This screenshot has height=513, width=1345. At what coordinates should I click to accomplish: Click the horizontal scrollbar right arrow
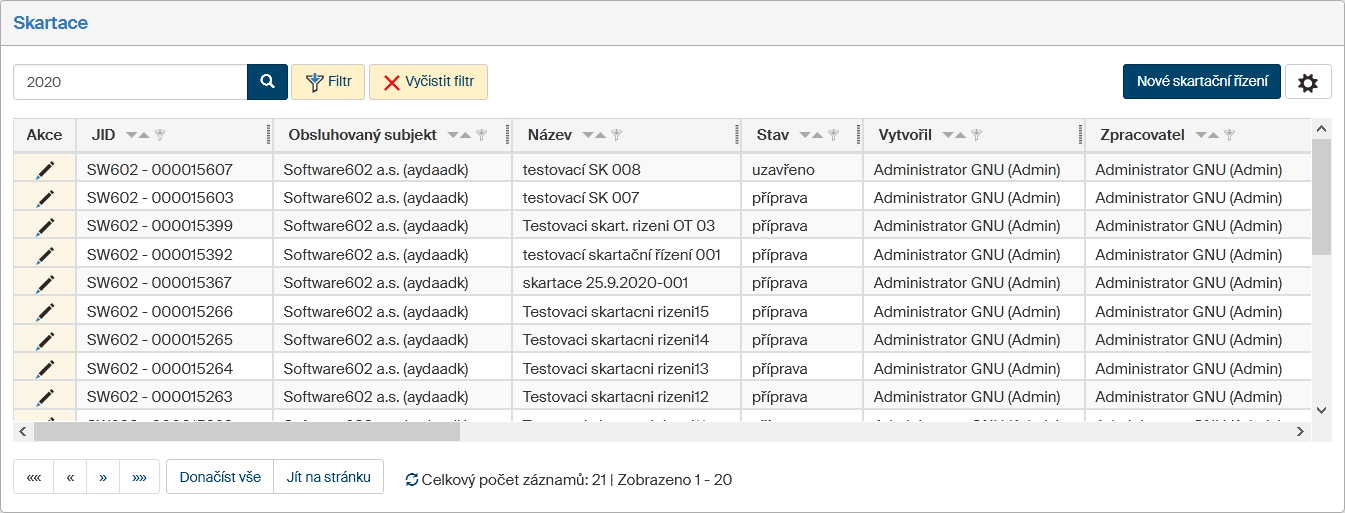[x=1300, y=432]
